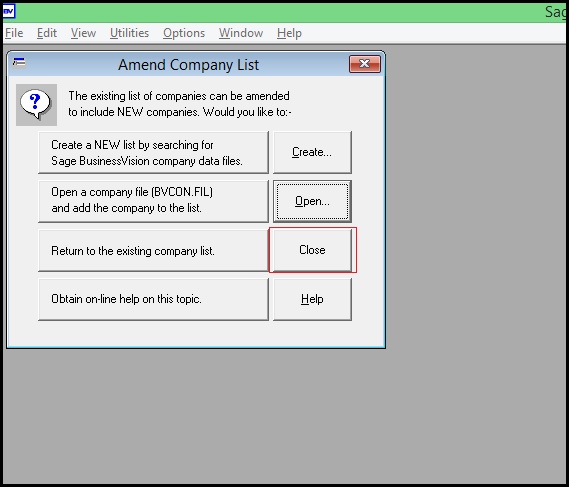Click the Help button in the dialog
Viewport: 569px width, 487px height.
point(312,299)
